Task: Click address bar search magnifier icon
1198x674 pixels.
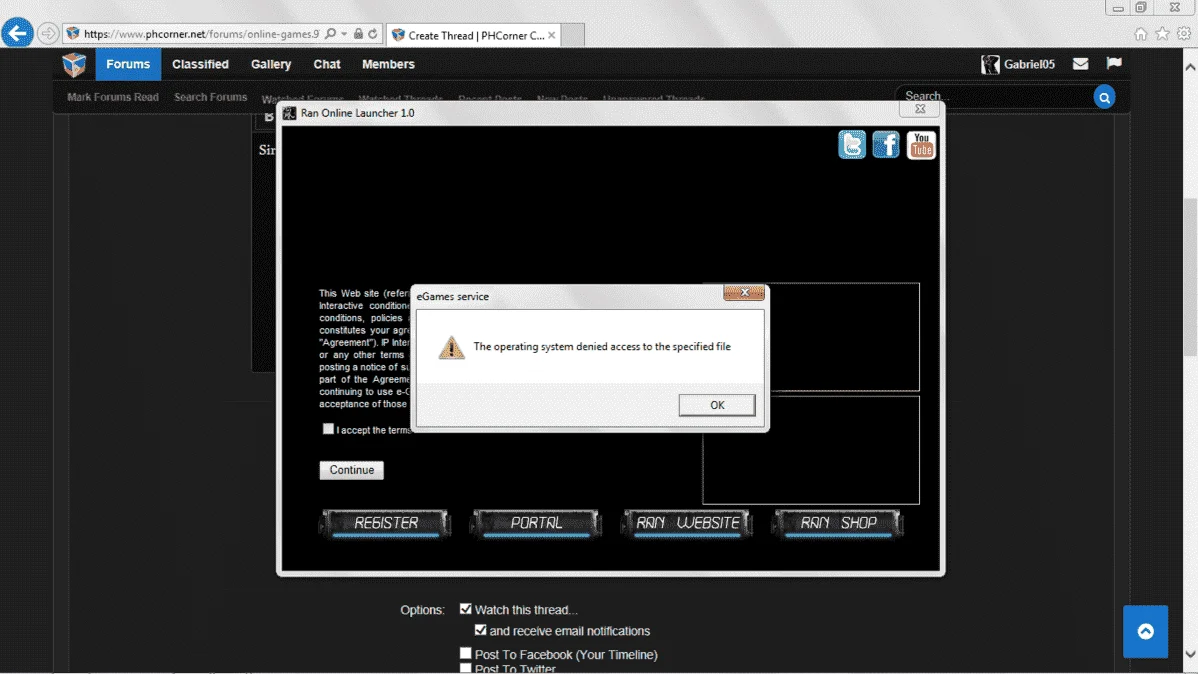Action: (x=330, y=34)
